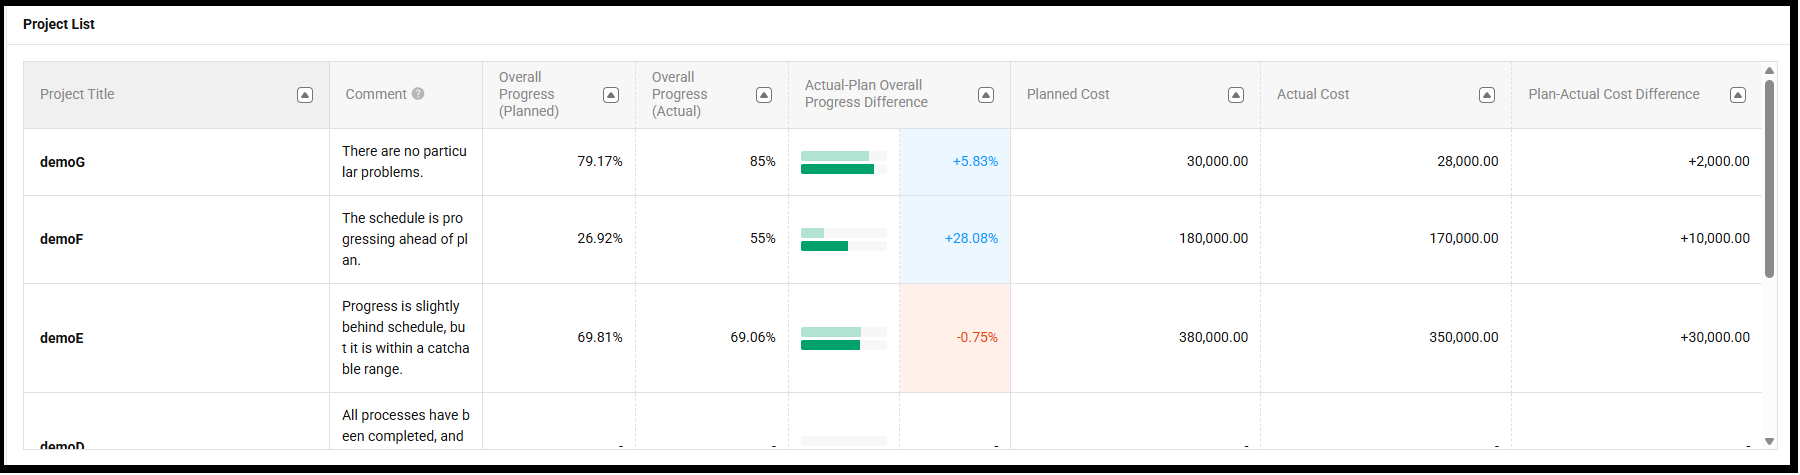Click the demoE progress comparison bar
Screen dimensions: 1800x475
843,338
